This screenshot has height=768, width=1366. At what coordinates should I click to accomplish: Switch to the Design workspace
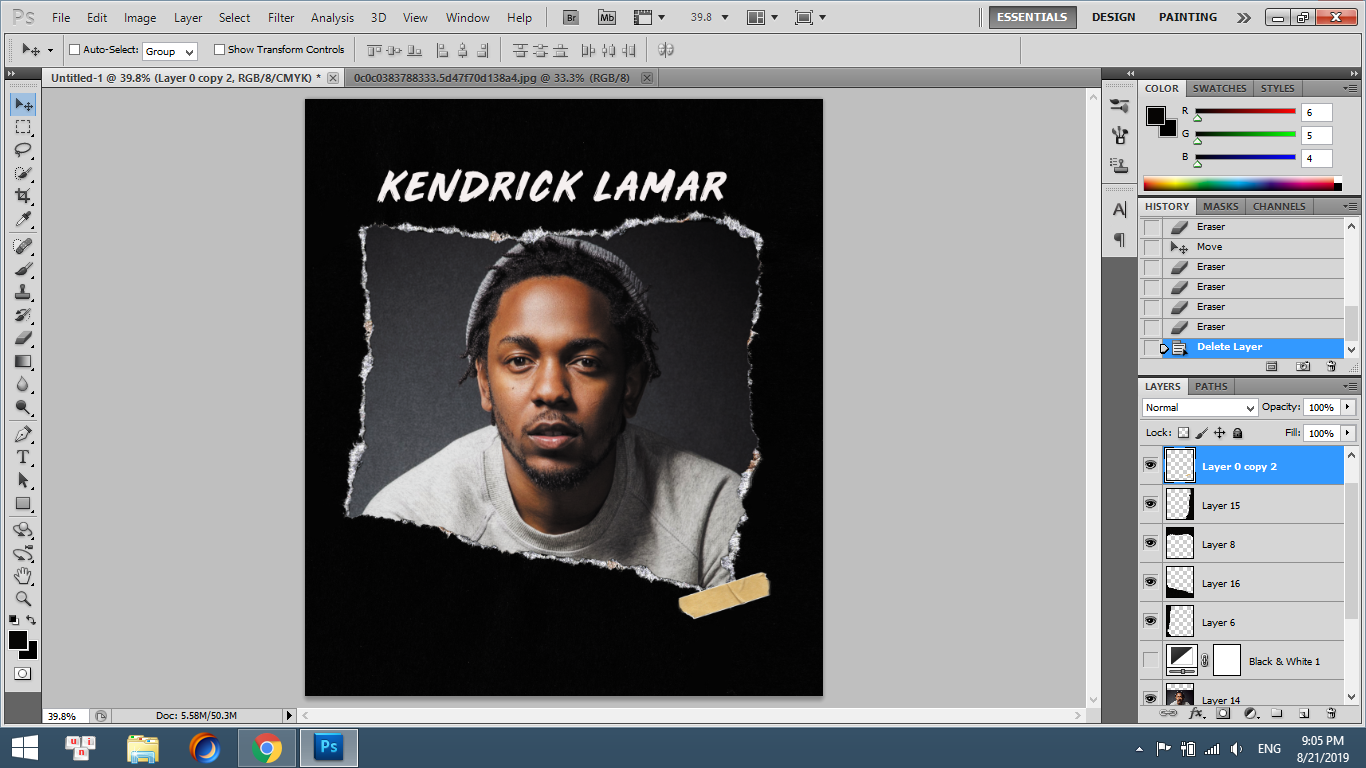click(1113, 17)
